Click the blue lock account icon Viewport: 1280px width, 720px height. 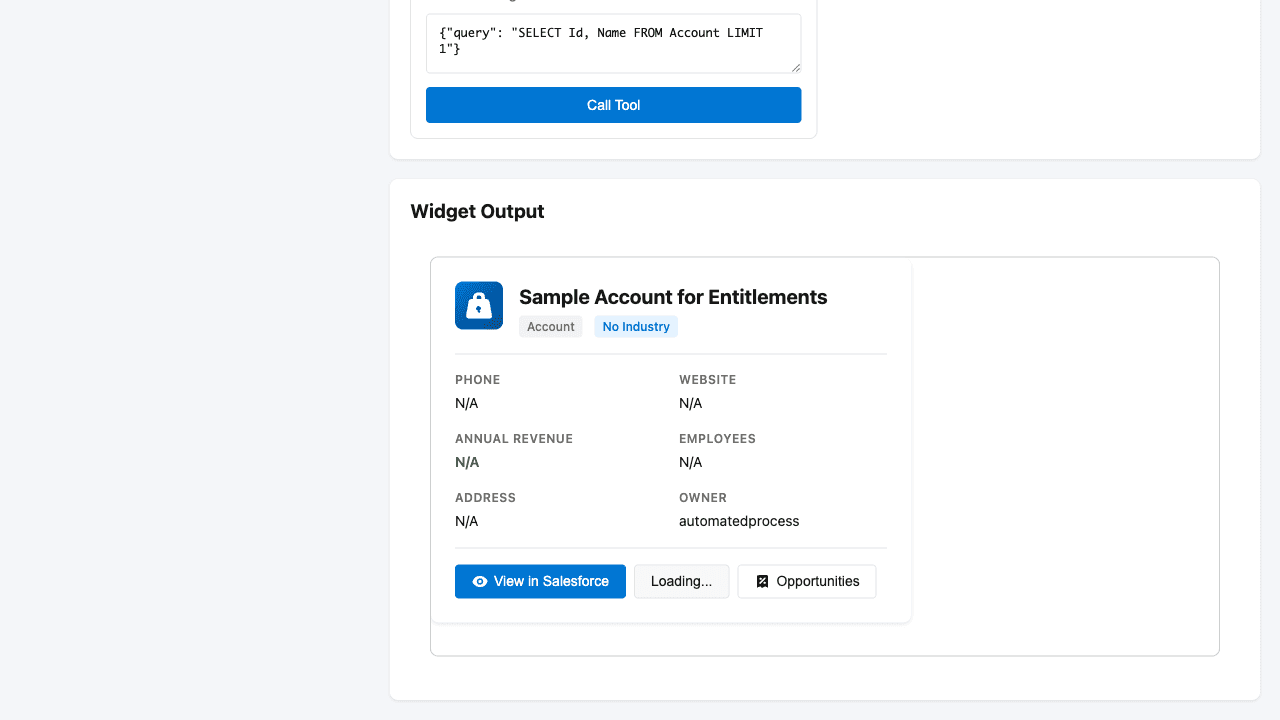(x=479, y=305)
